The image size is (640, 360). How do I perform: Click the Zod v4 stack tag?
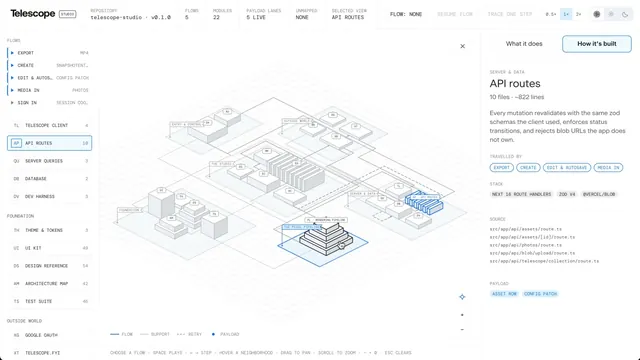[567, 194]
